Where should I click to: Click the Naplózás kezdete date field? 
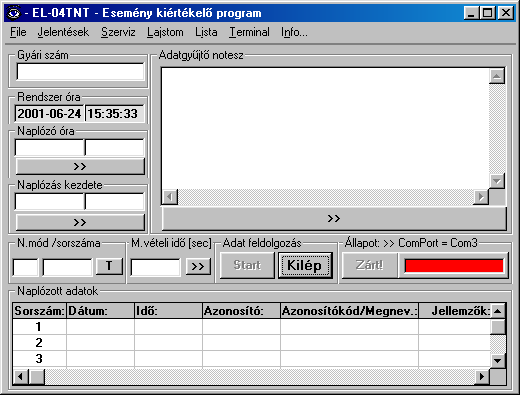(x=49, y=202)
